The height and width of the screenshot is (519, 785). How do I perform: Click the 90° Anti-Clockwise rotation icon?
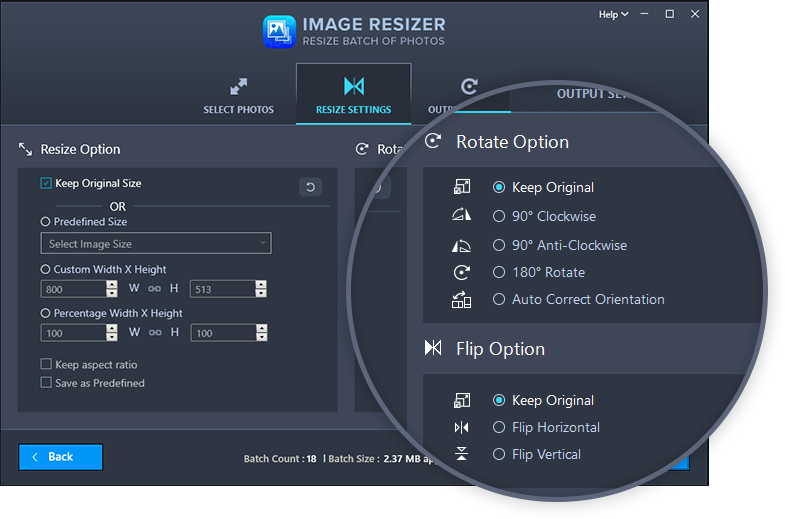point(462,245)
